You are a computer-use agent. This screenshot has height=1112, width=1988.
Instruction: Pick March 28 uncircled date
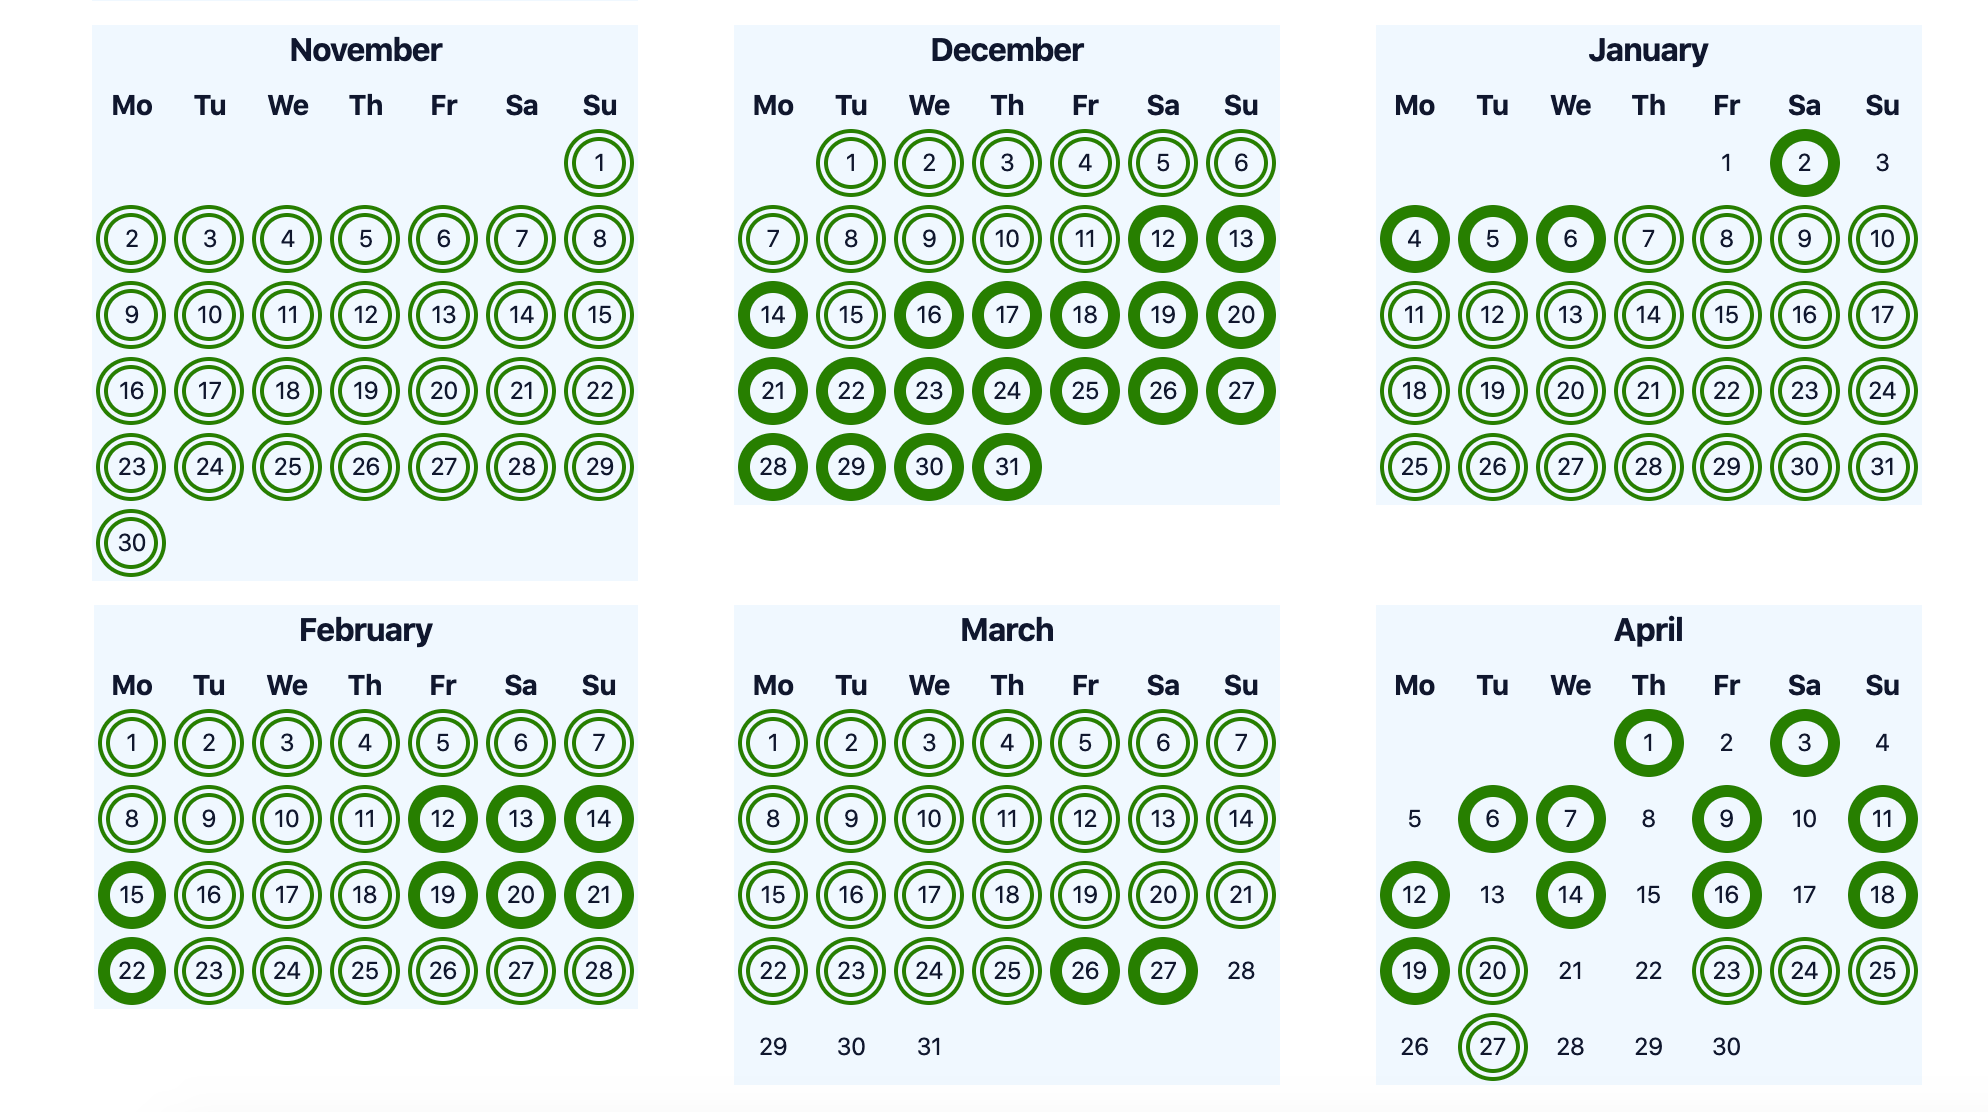pos(1241,971)
